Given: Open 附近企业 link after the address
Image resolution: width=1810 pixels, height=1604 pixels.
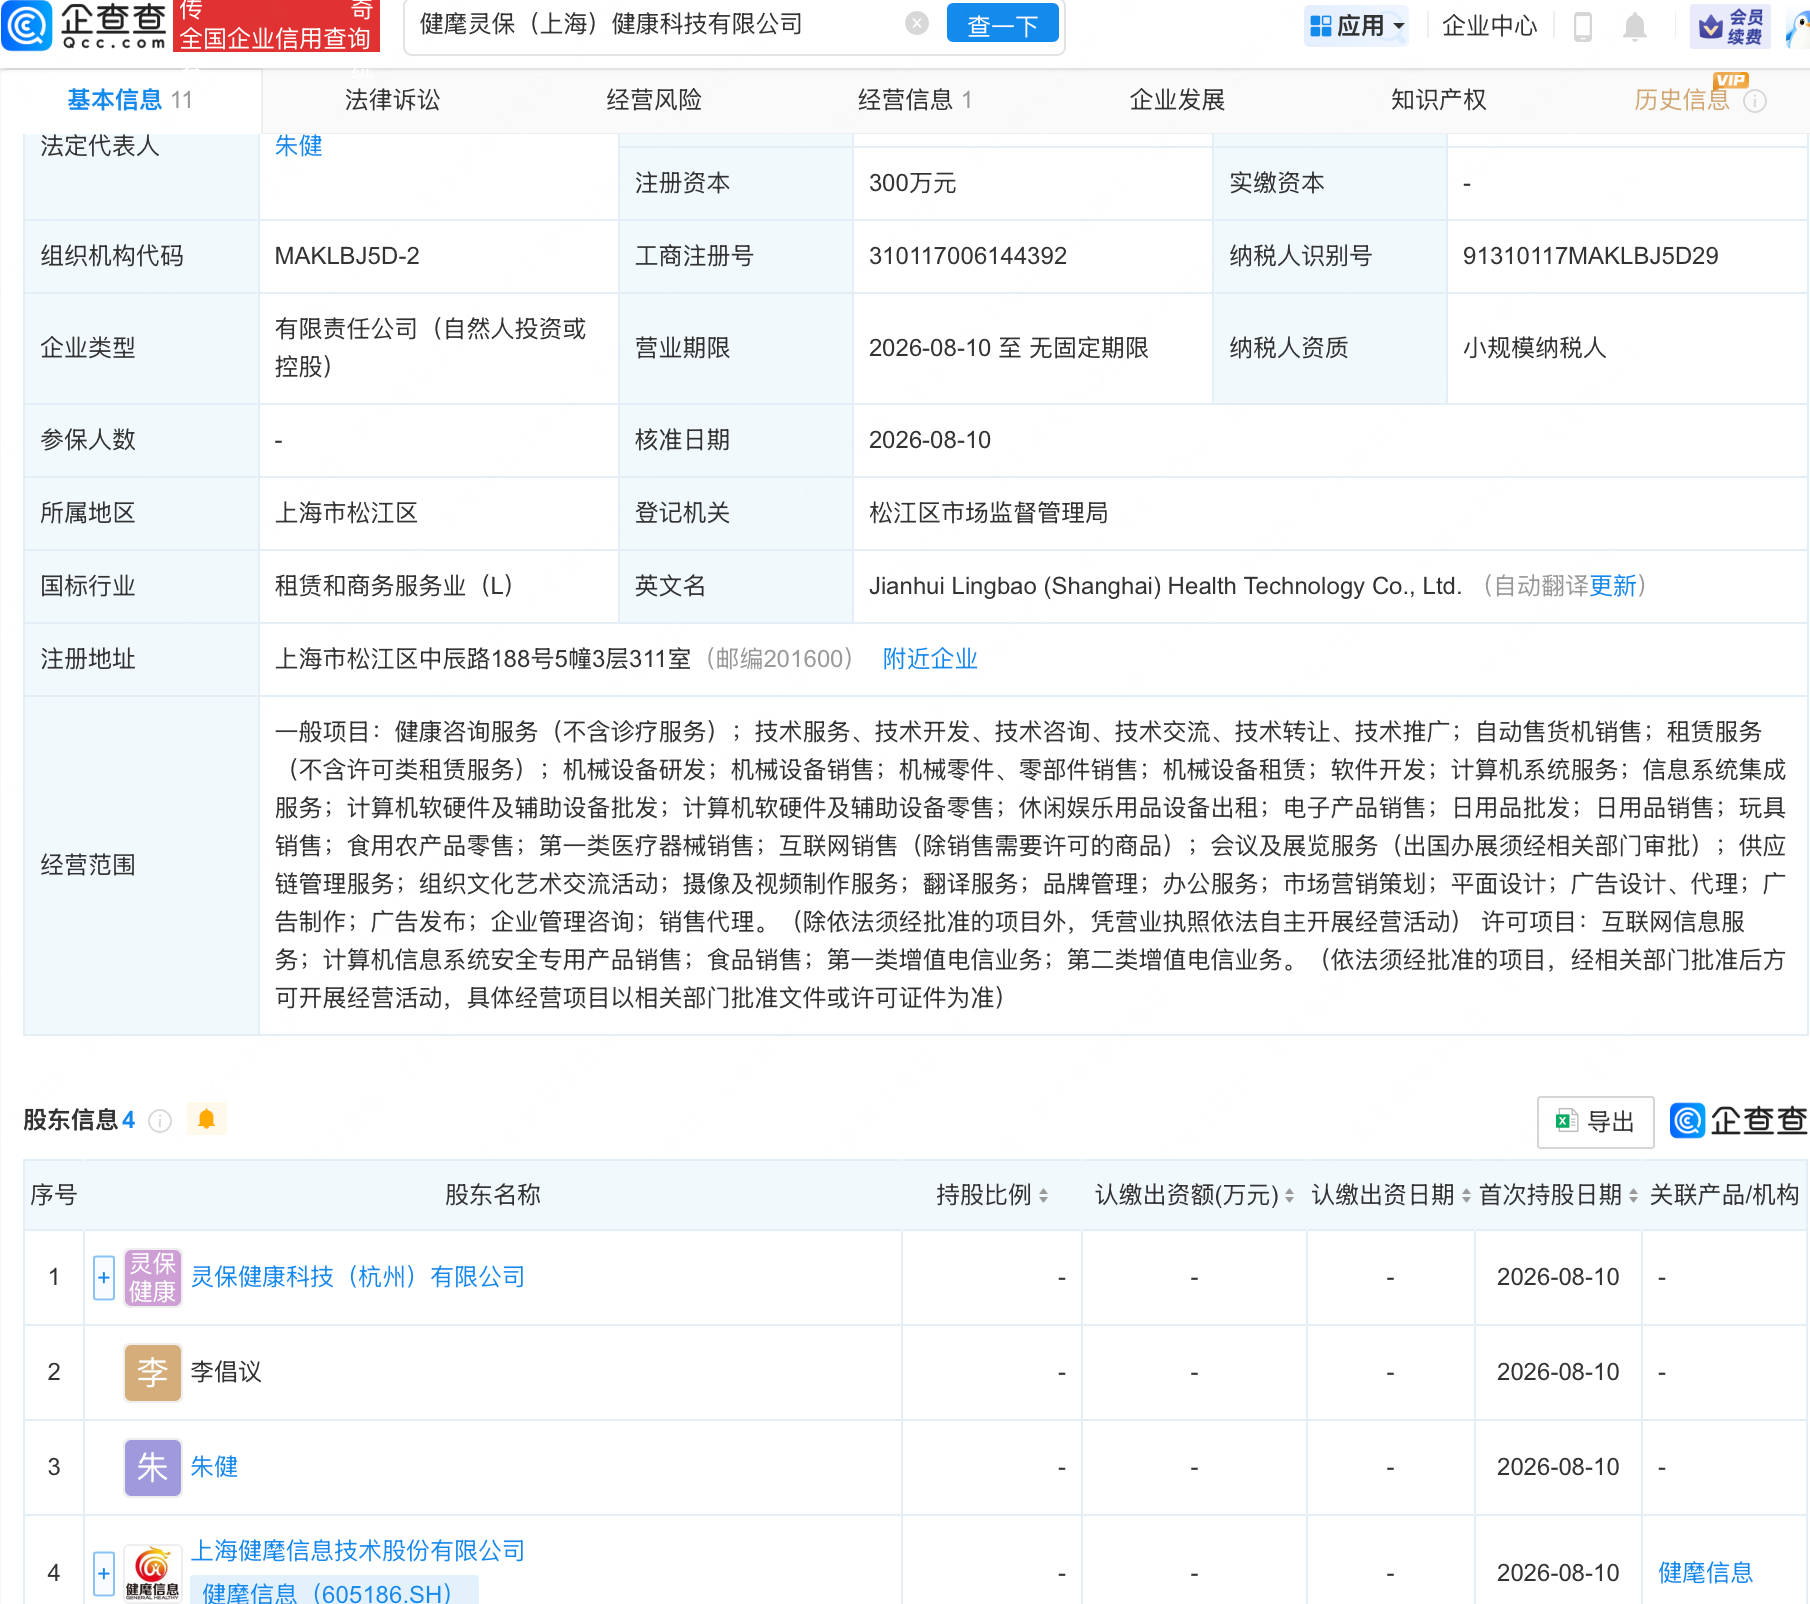Looking at the screenshot, I should tap(930, 659).
